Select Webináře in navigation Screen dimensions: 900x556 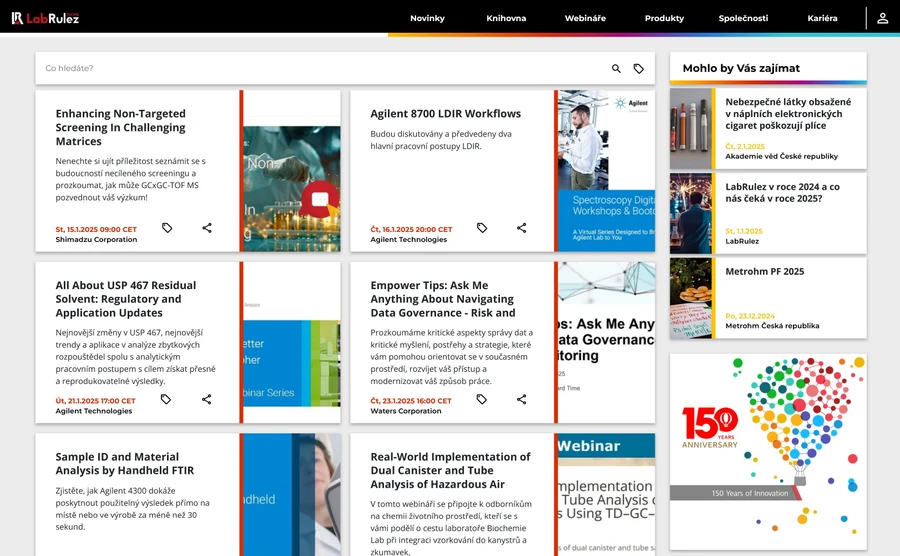pyautogui.click(x=585, y=18)
